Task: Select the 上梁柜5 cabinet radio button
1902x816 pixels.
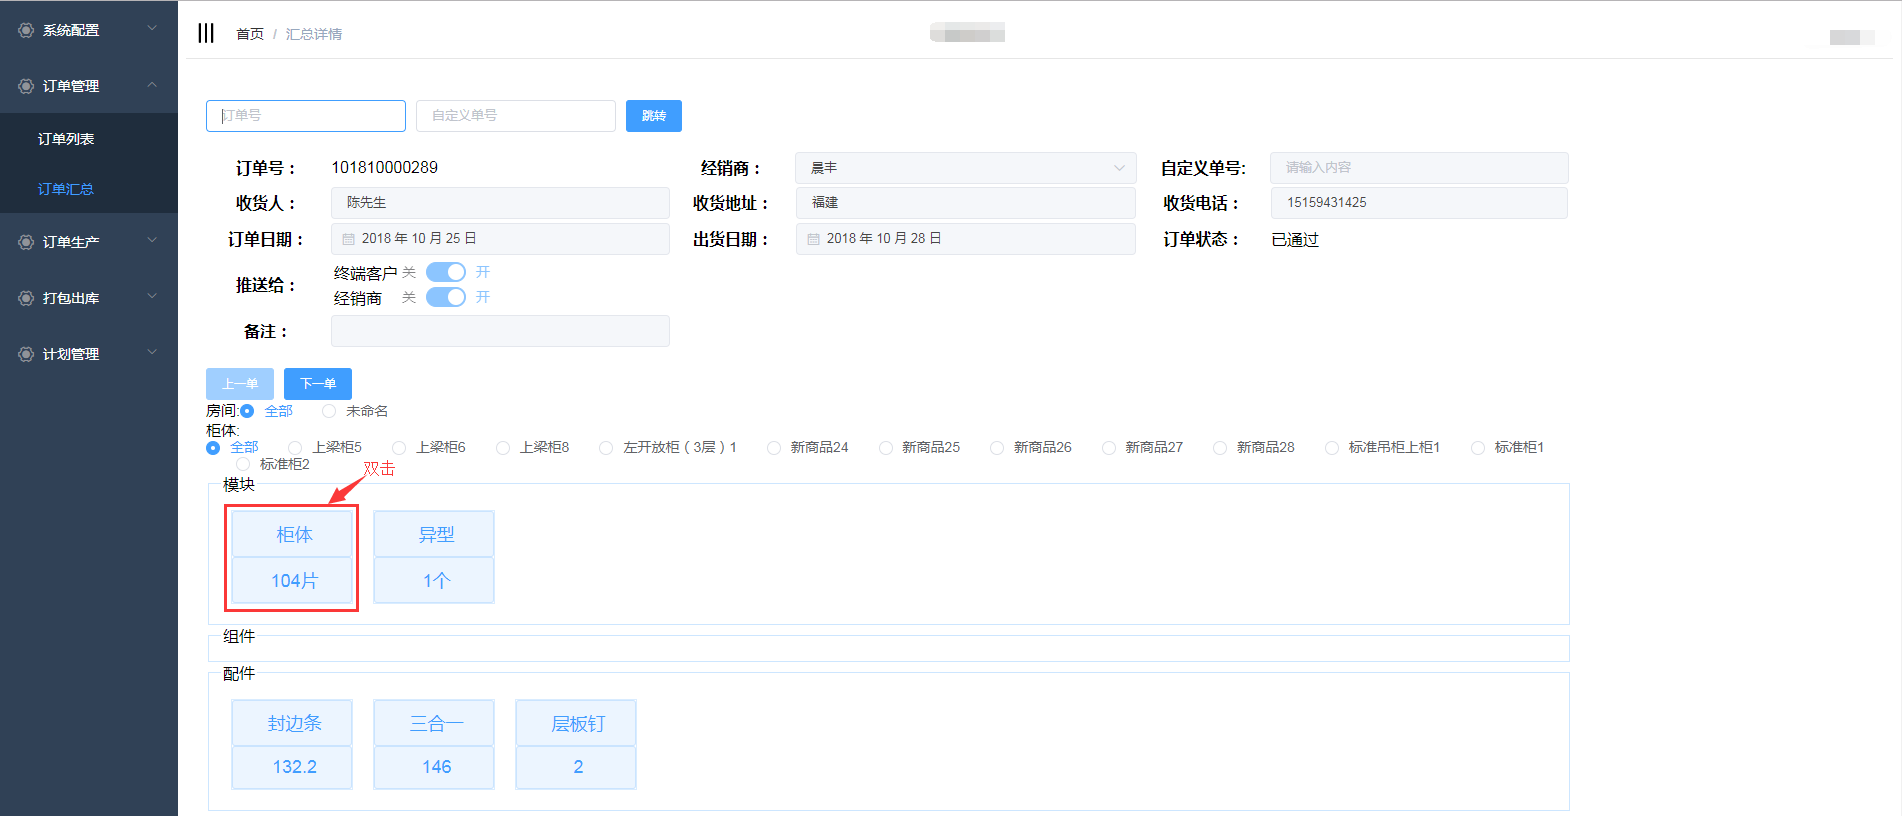Action: 295,448
